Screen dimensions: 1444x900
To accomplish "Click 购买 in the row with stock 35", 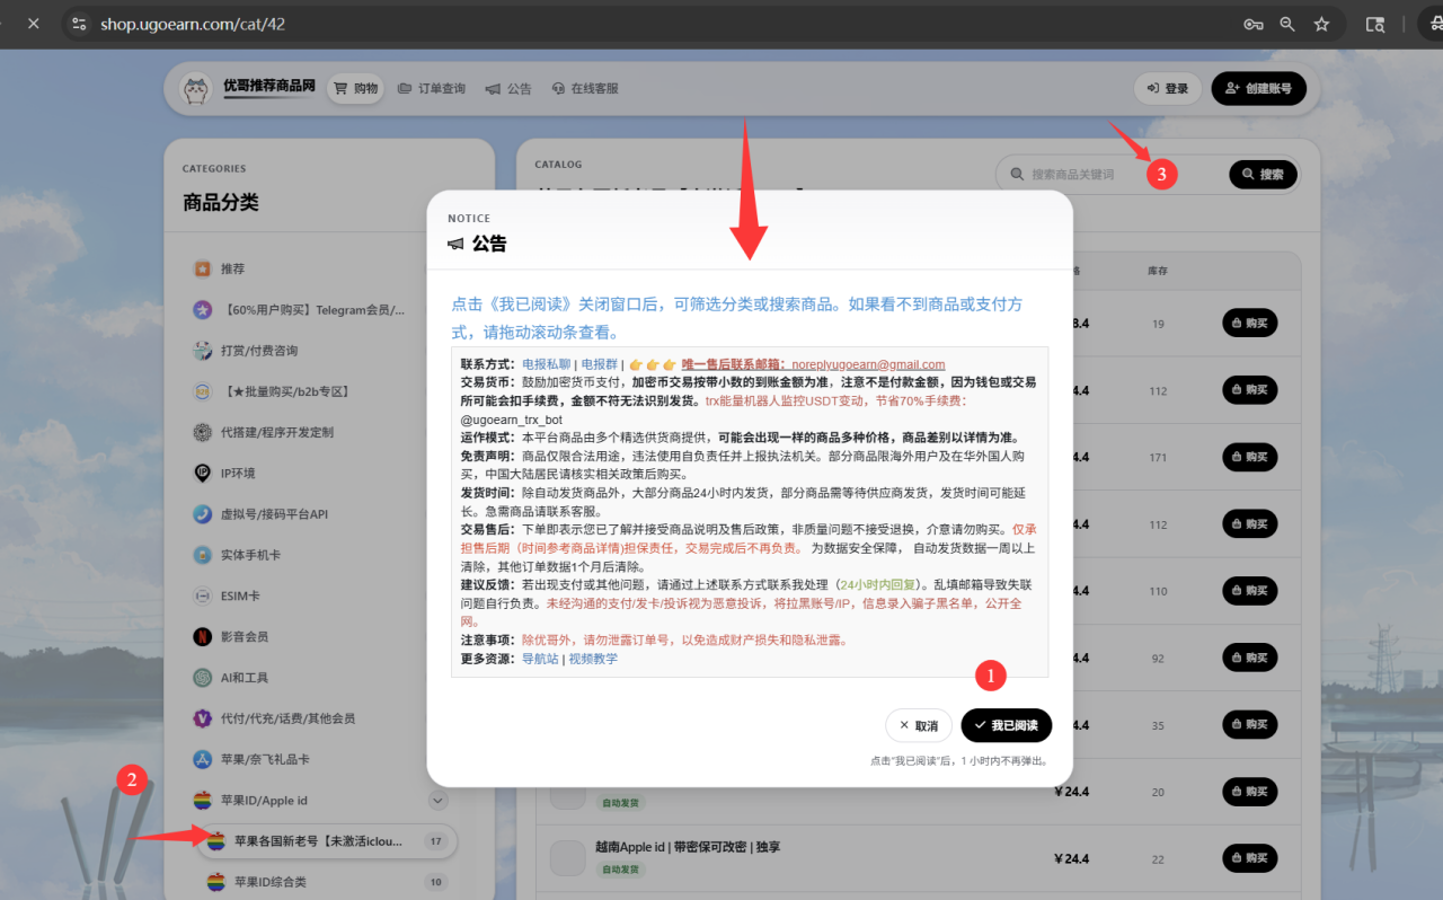I will (x=1249, y=725).
